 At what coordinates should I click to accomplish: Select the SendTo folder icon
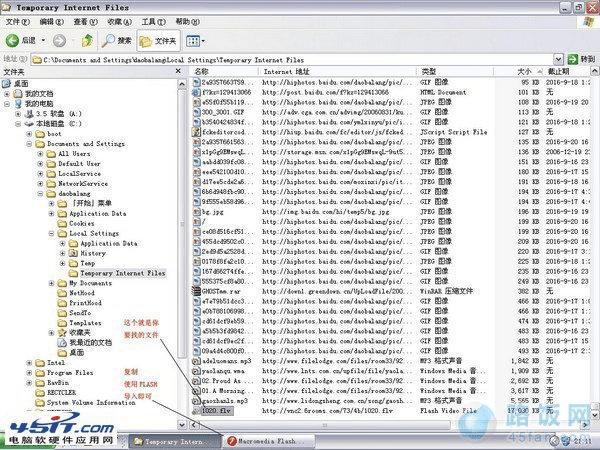coord(62,313)
